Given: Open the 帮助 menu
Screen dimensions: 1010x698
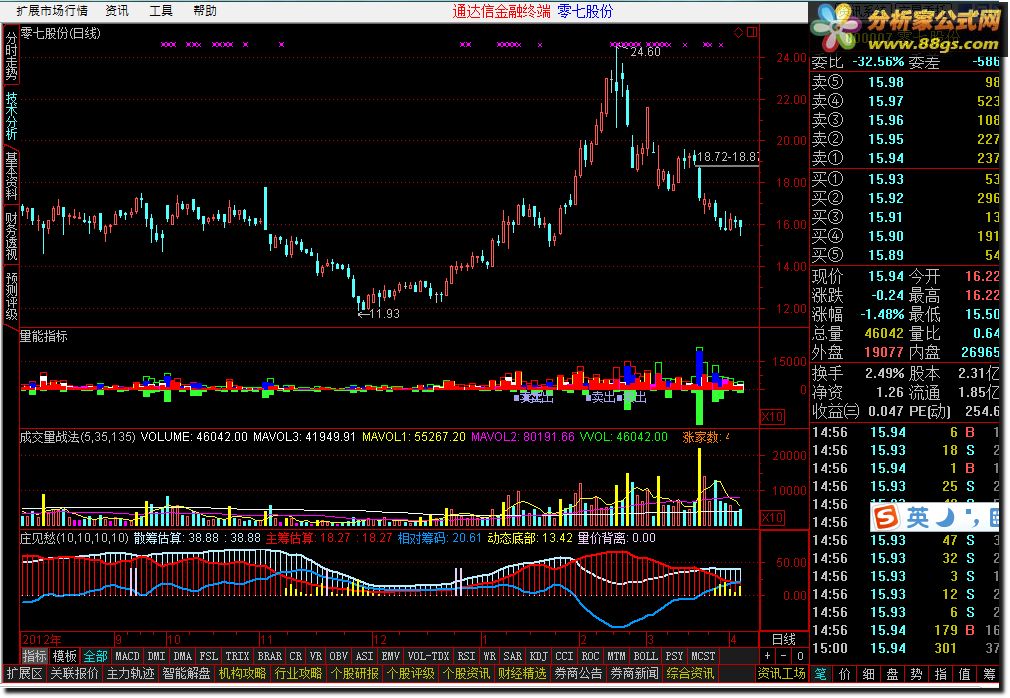Looking at the screenshot, I should coord(204,10).
